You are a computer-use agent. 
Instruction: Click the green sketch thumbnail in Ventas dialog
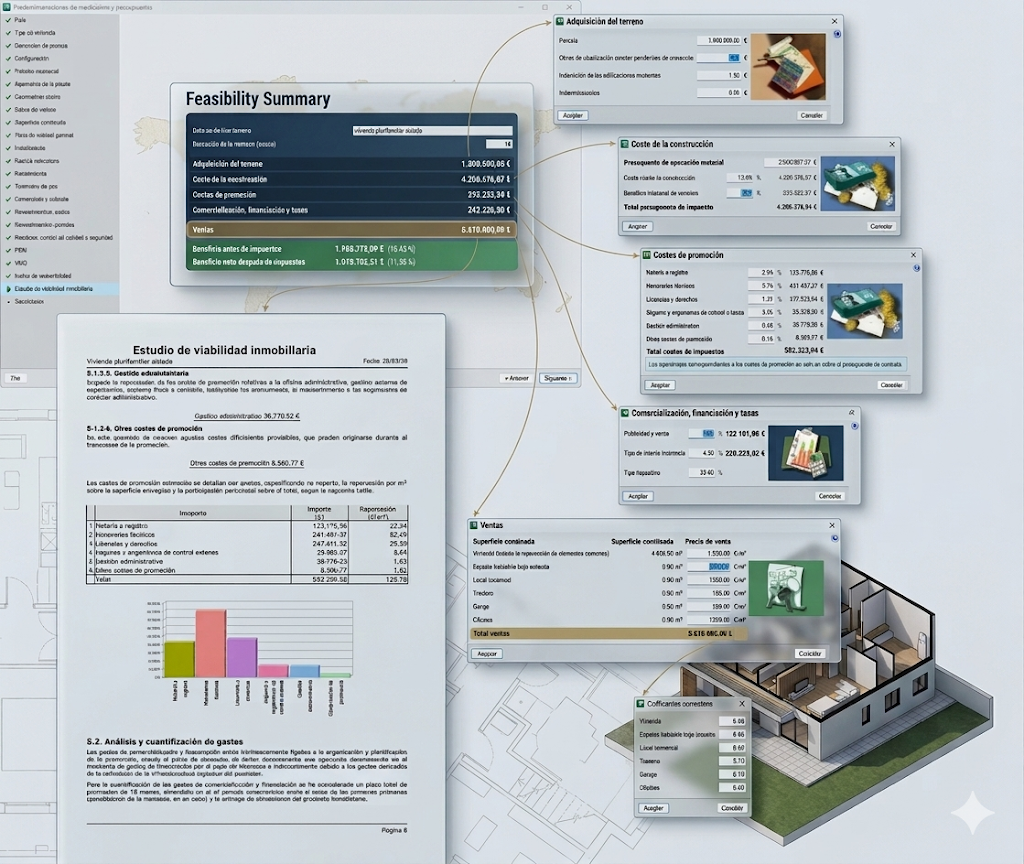point(786,588)
